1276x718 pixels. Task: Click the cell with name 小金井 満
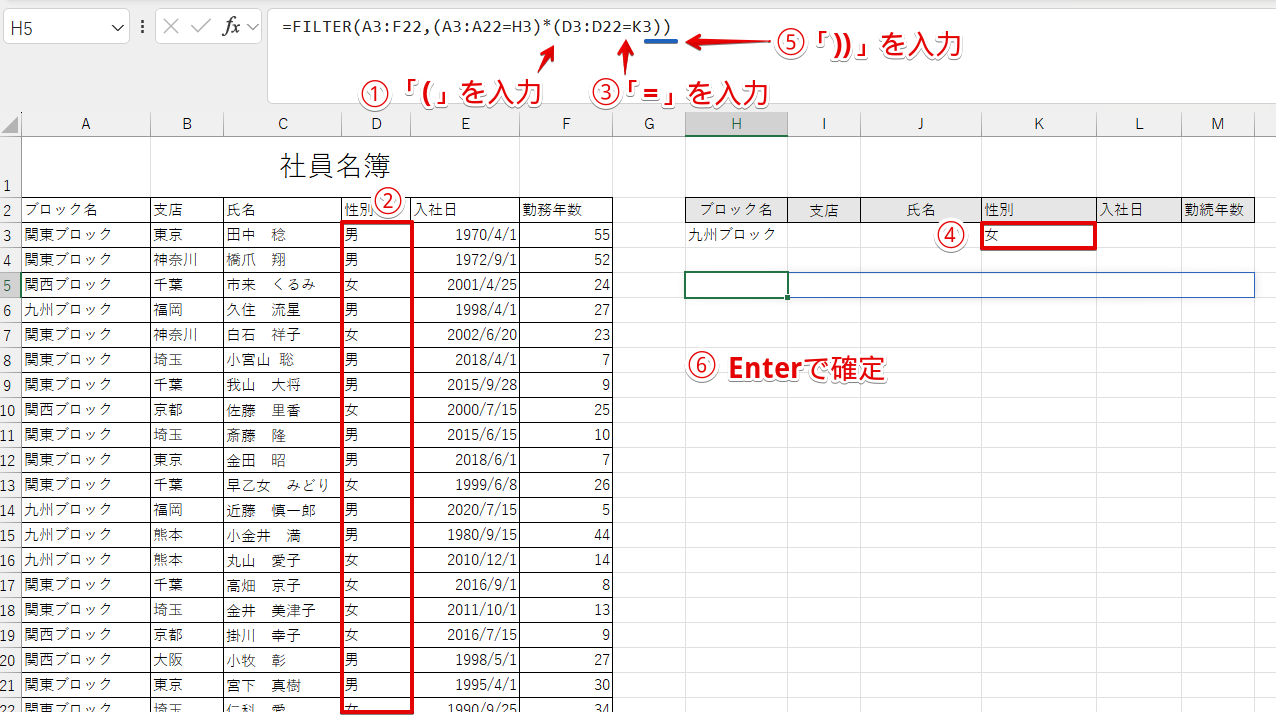[283, 535]
